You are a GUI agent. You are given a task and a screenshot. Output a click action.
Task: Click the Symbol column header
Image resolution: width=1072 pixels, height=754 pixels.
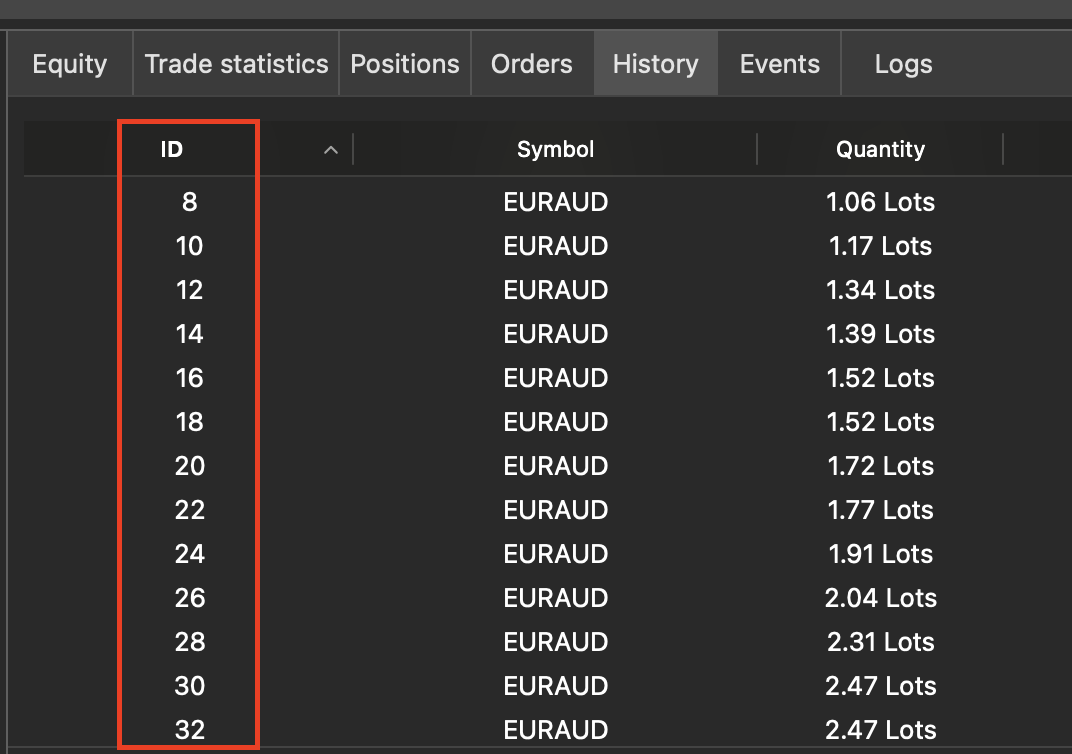(x=555, y=149)
